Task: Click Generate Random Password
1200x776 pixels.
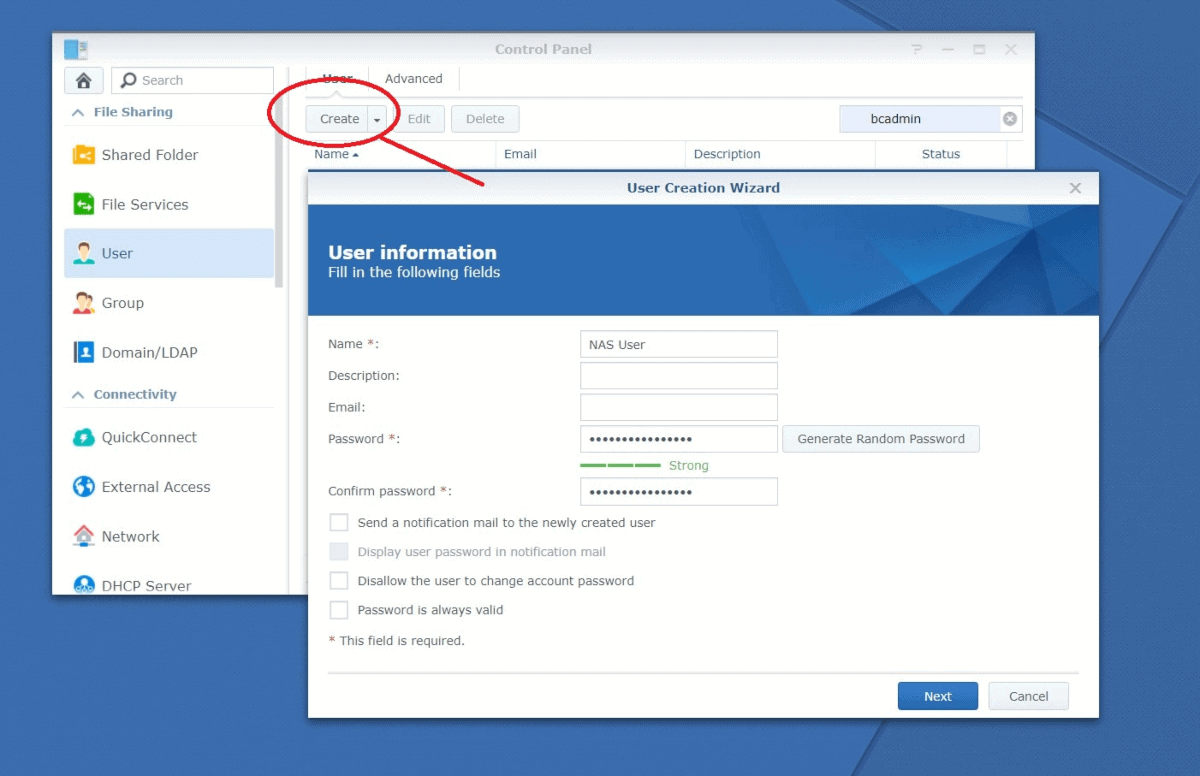Action: pyautogui.click(x=881, y=439)
